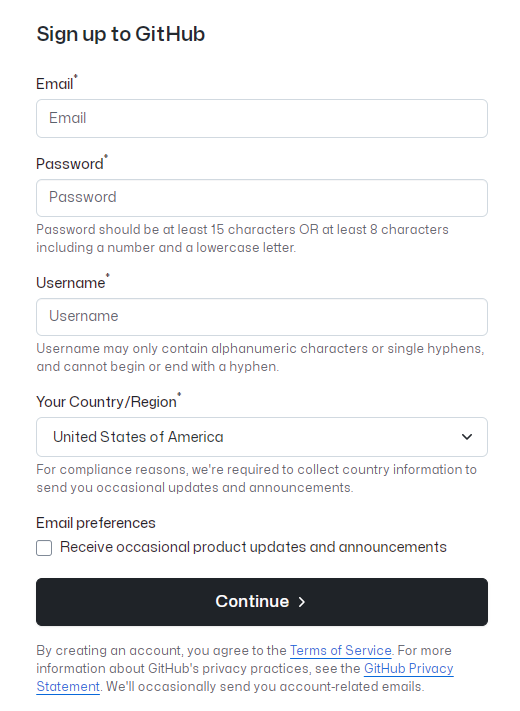Select the Username text box
520x711 pixels.
[262, 317]
